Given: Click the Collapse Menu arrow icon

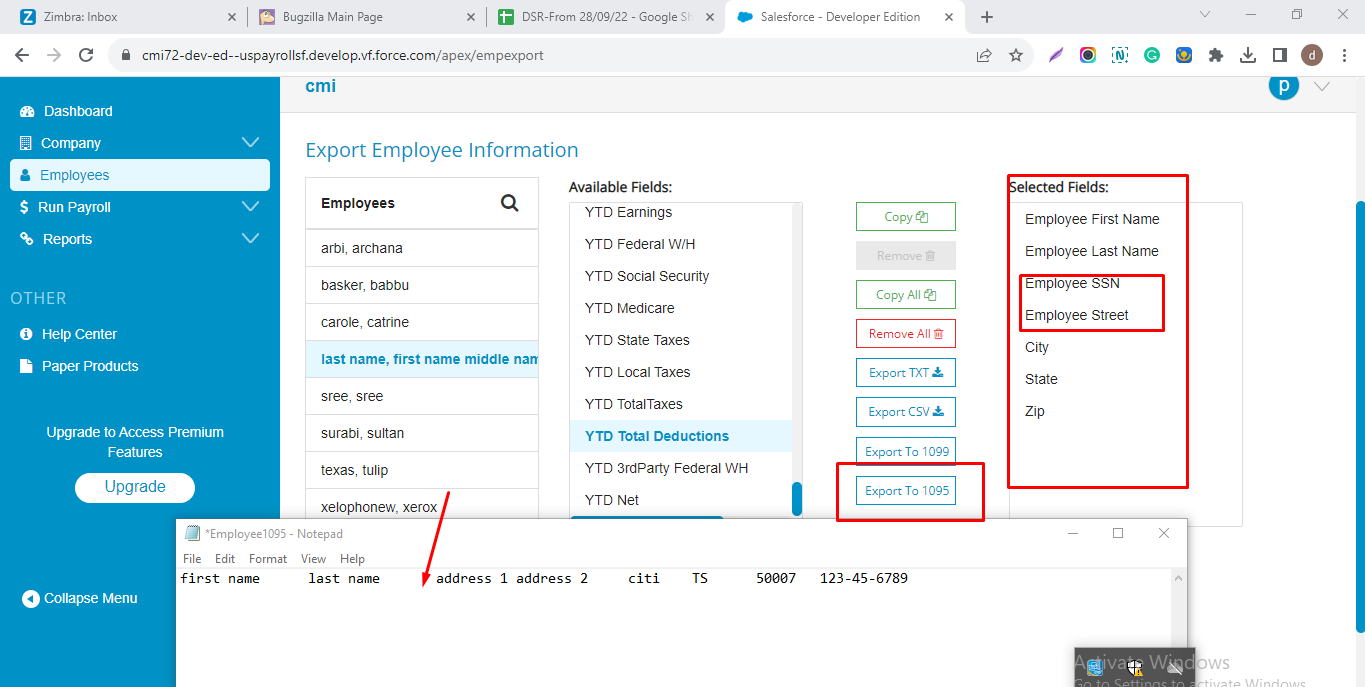Looking at the screenshot, I should click(x=30, y=598).
